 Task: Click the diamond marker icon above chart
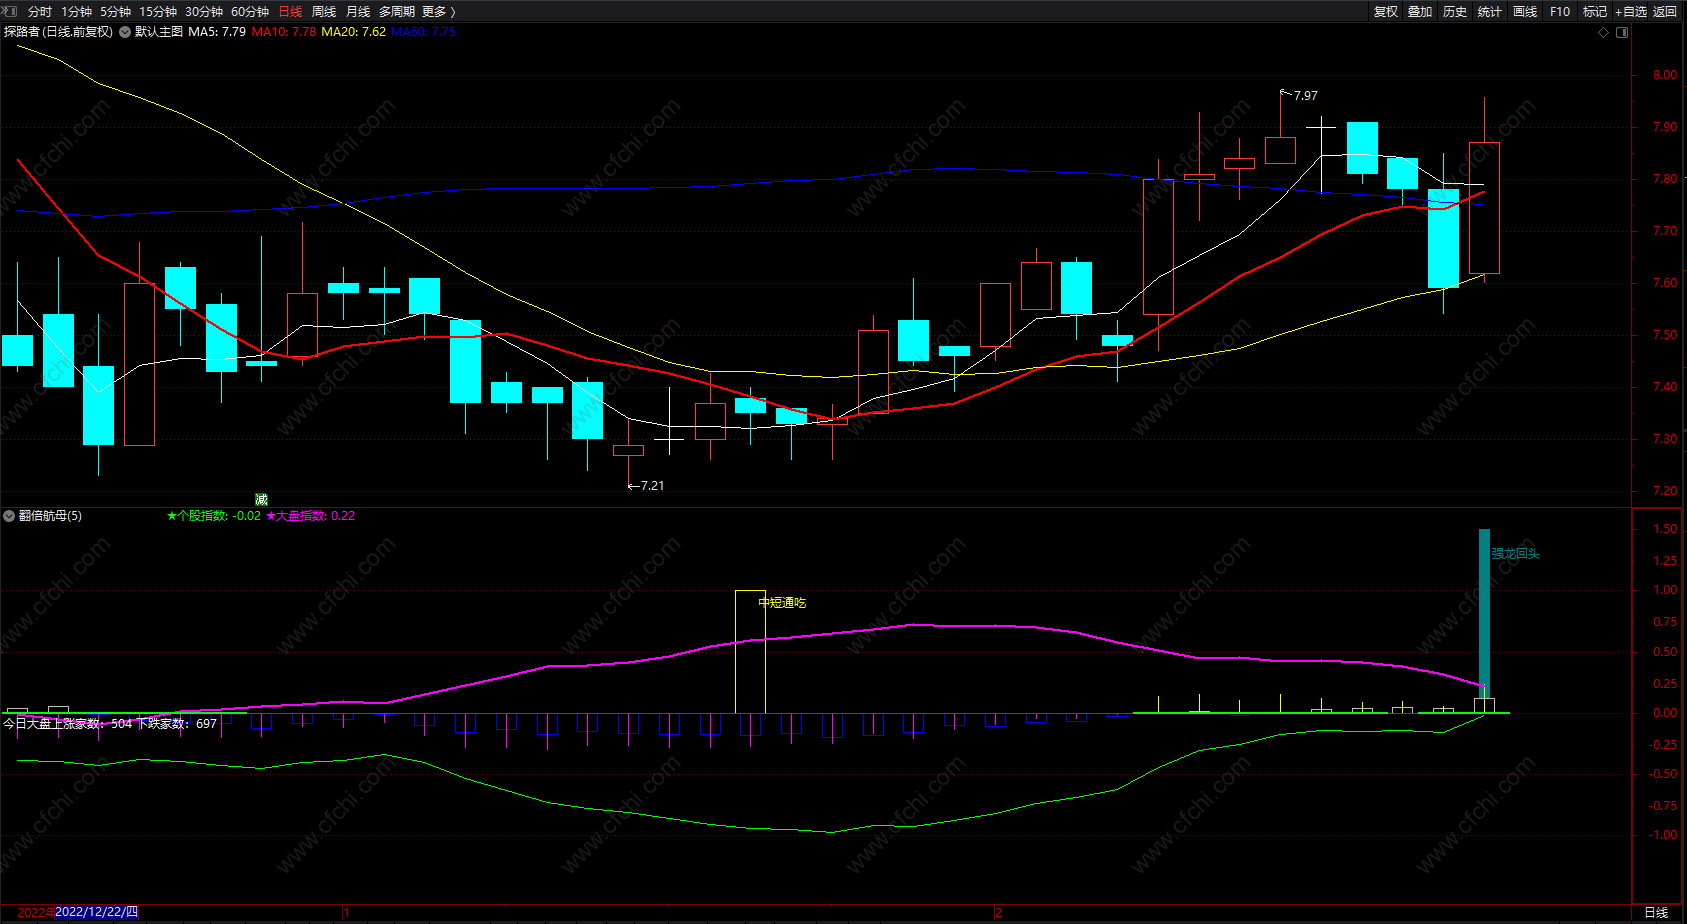(x=1603, y=32)
